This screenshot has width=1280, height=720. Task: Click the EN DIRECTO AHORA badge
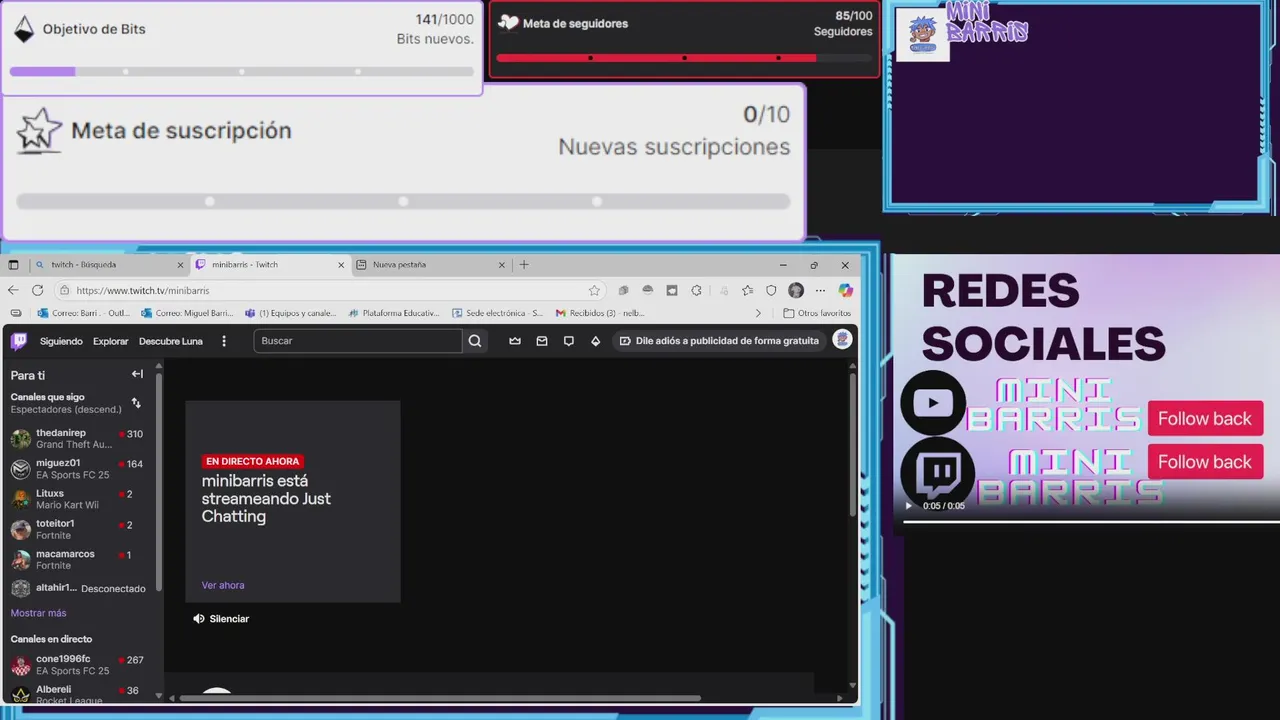(252, 461)
